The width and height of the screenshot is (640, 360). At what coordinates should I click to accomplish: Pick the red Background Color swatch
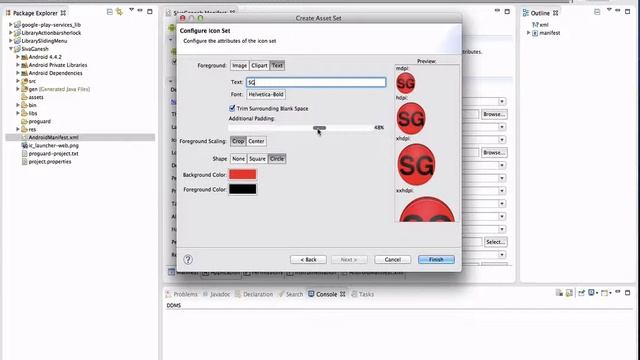(243, 175)
